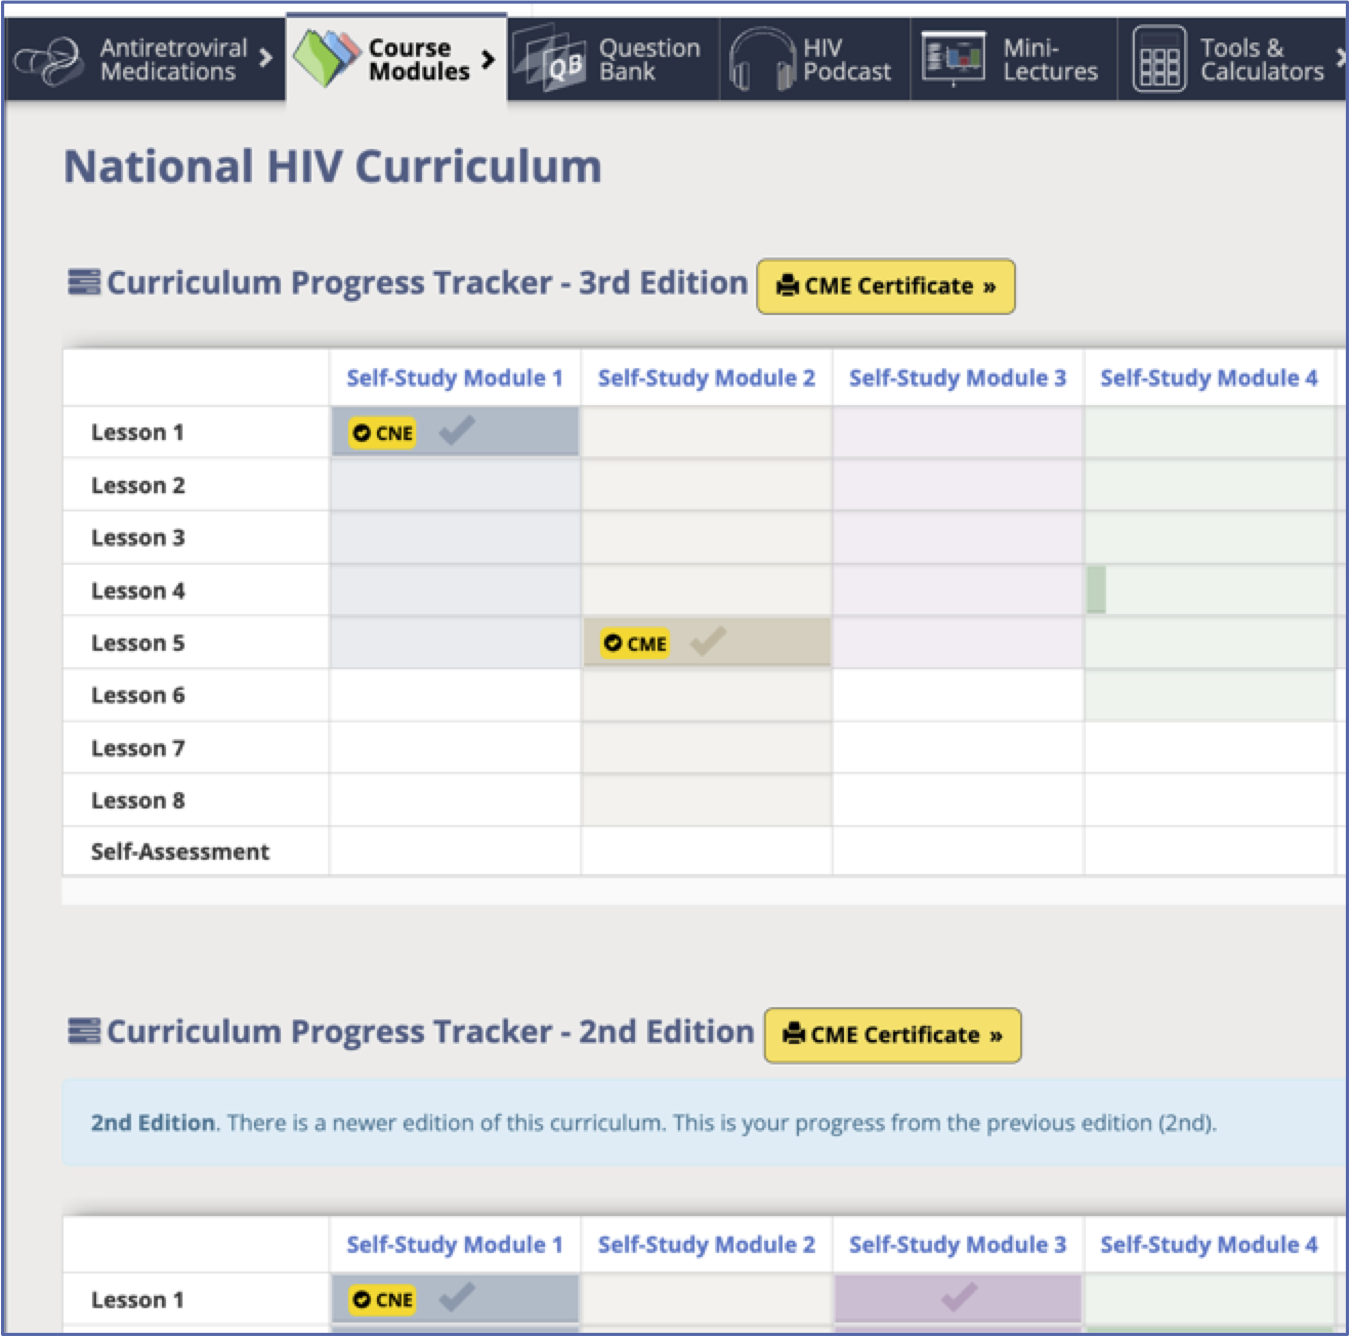
Task: Expand the Course Modules chevron arrow
Action: click(x=488, y=59)
